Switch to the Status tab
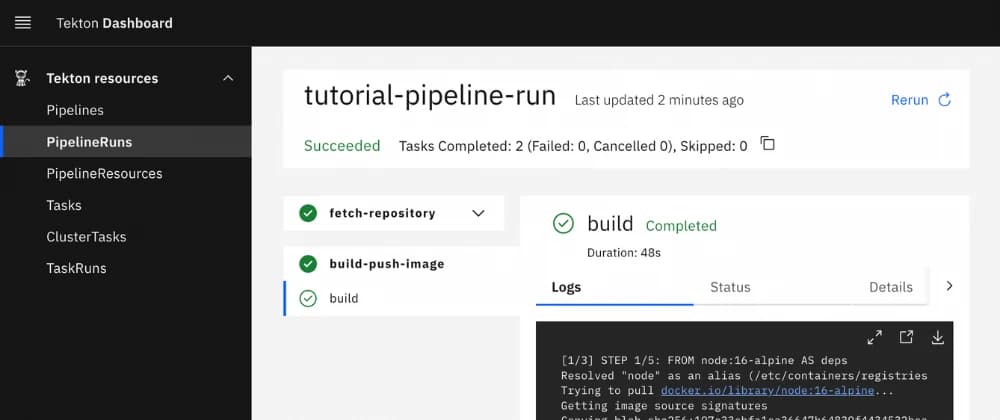1000x420 pixels. coord(730,287)
